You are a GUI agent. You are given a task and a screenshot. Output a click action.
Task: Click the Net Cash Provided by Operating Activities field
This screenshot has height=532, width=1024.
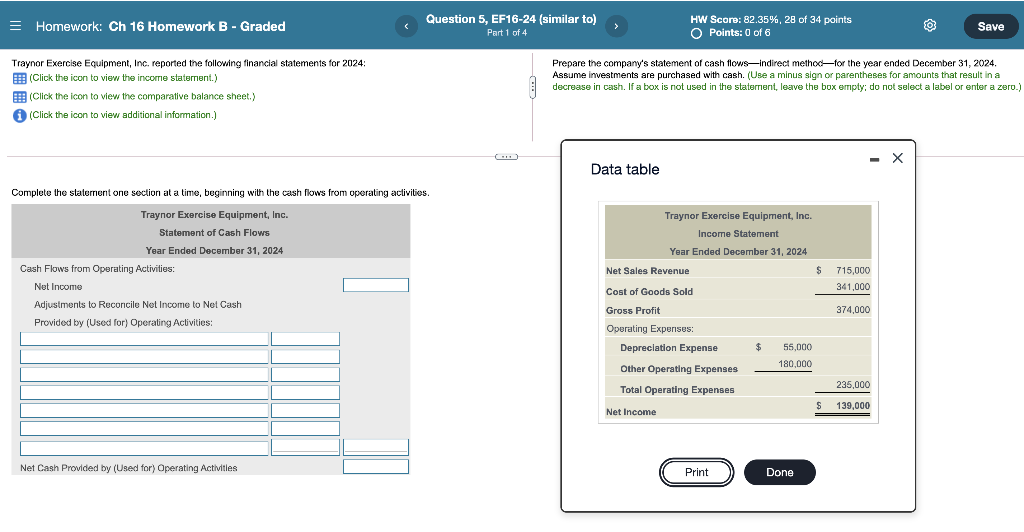376,467
